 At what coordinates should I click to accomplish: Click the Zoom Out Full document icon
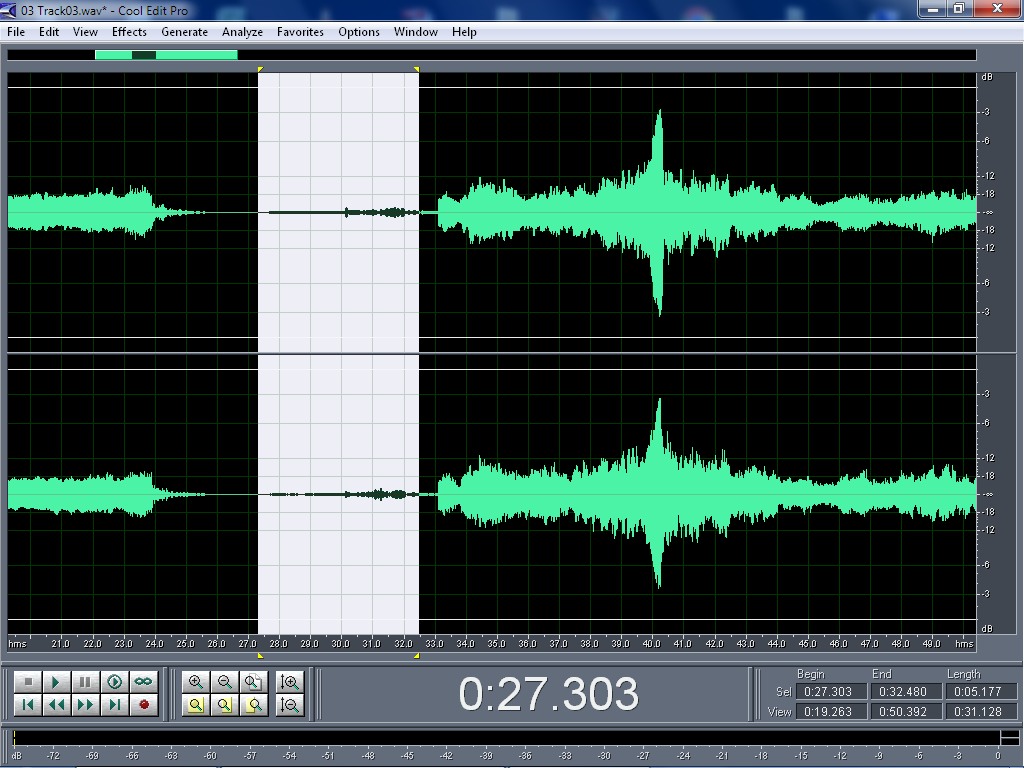pyautogui.click(x=253, y=682)
